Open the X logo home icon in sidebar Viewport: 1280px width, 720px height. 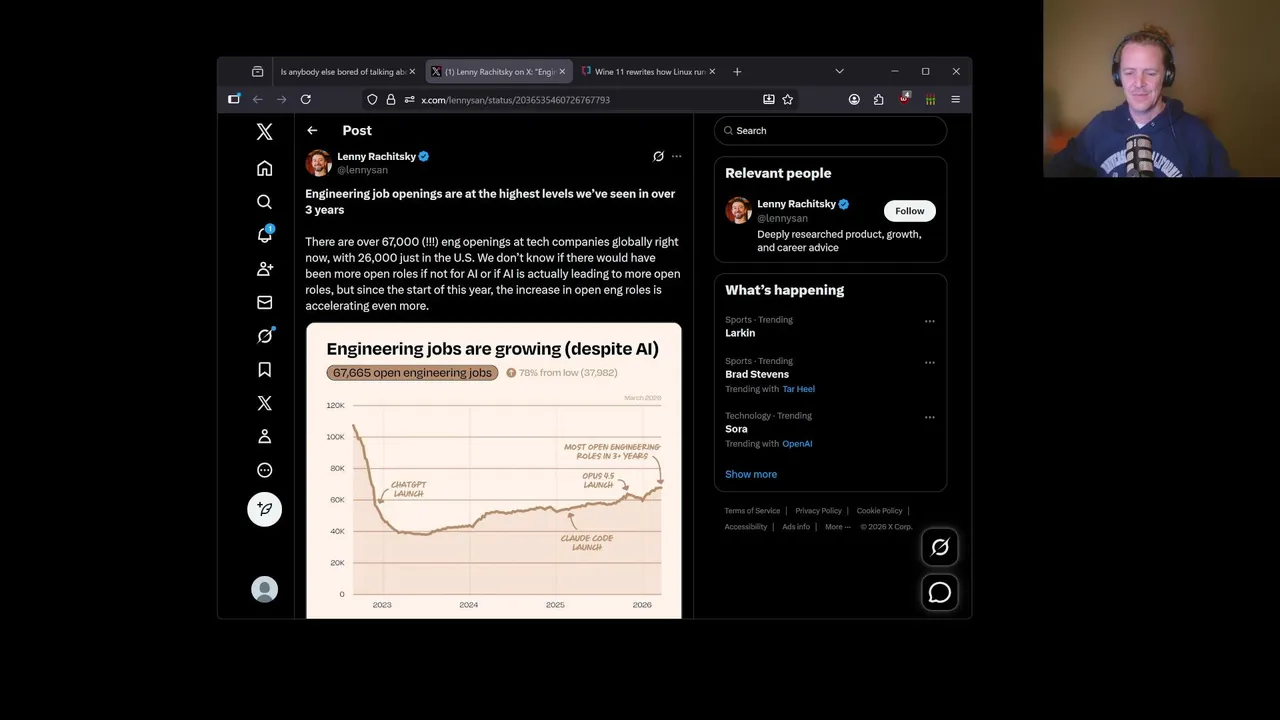coord(264,132)
